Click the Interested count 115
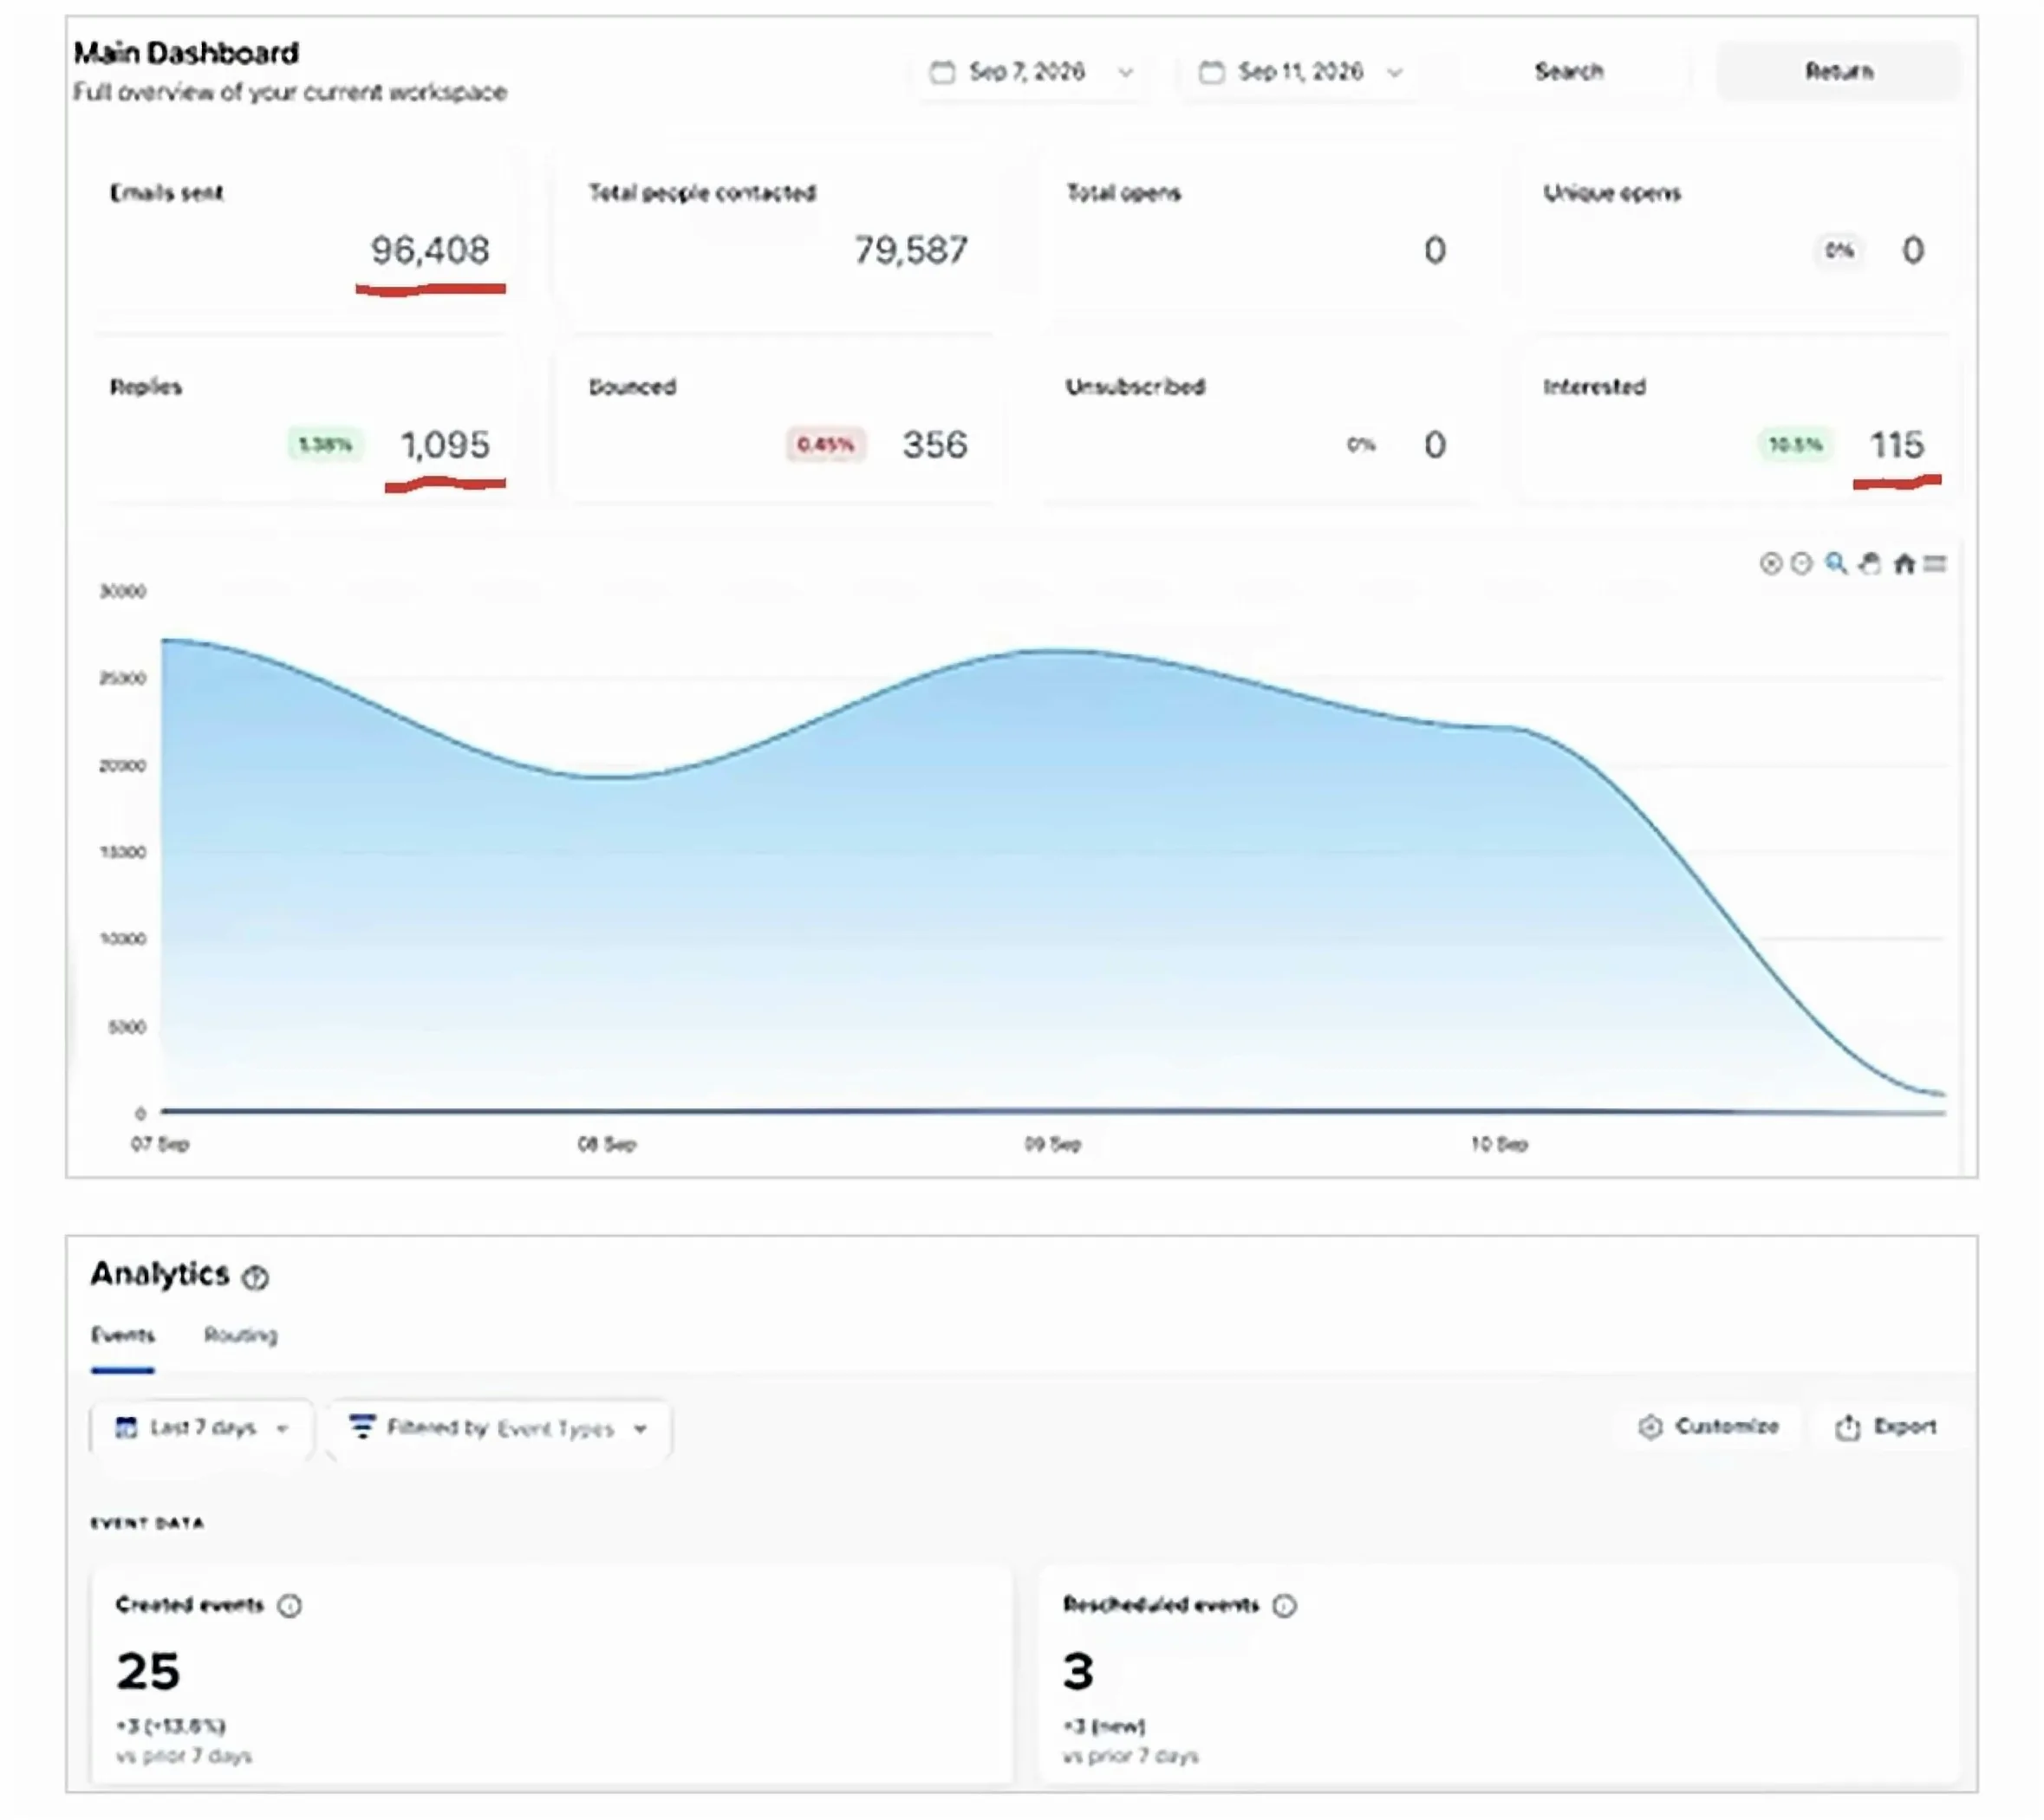Viewport: 2044px width, 1820px height. coord(1897,445)
